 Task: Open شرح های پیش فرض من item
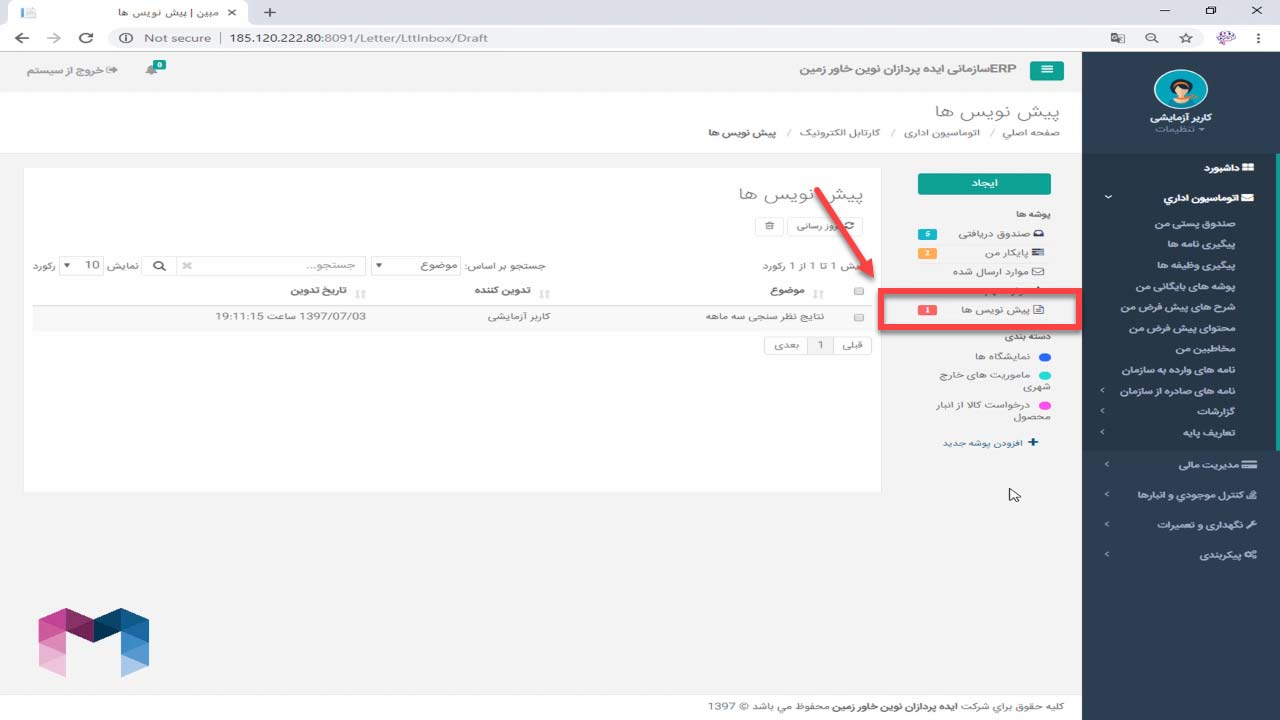[x=1179, y=307]
